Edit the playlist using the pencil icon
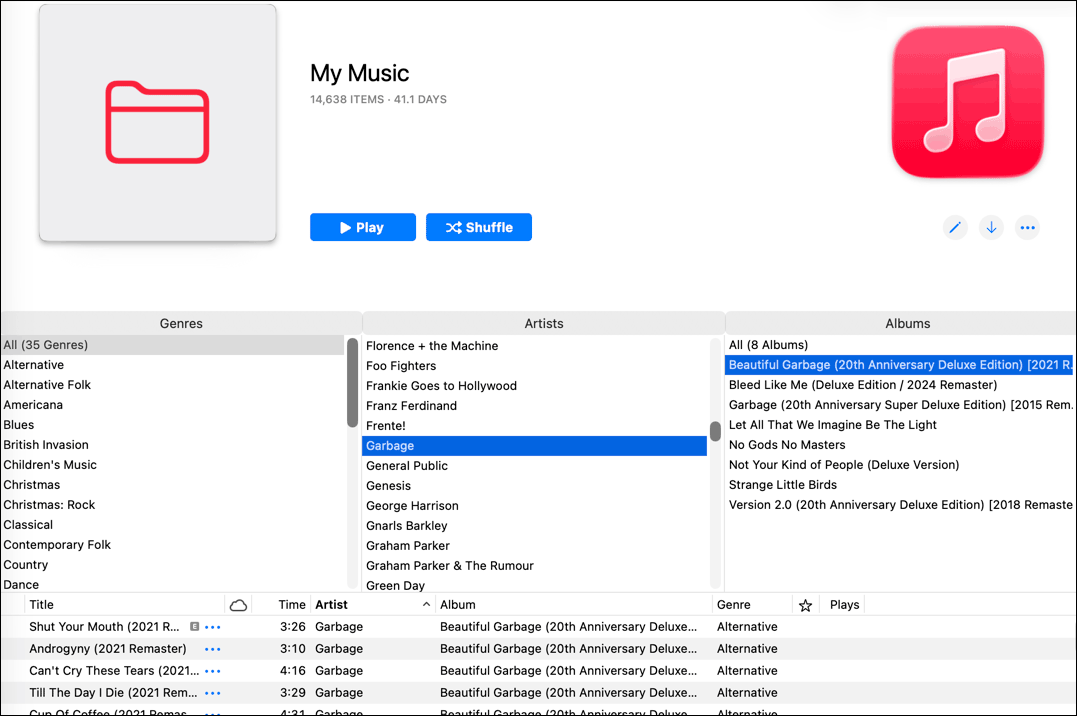The height and width of the screenshot is (716, 1077). [x=954, y=227]
